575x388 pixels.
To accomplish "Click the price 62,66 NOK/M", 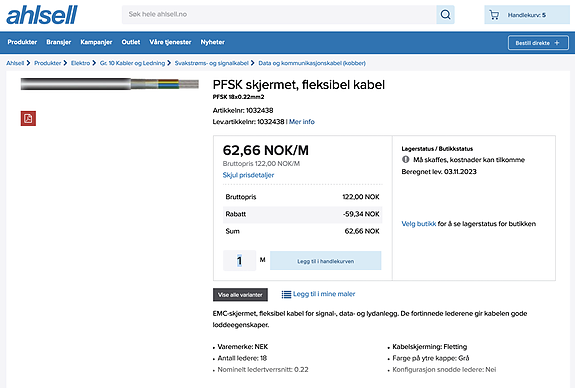I will pyautogui.click(x=265, y=150).
